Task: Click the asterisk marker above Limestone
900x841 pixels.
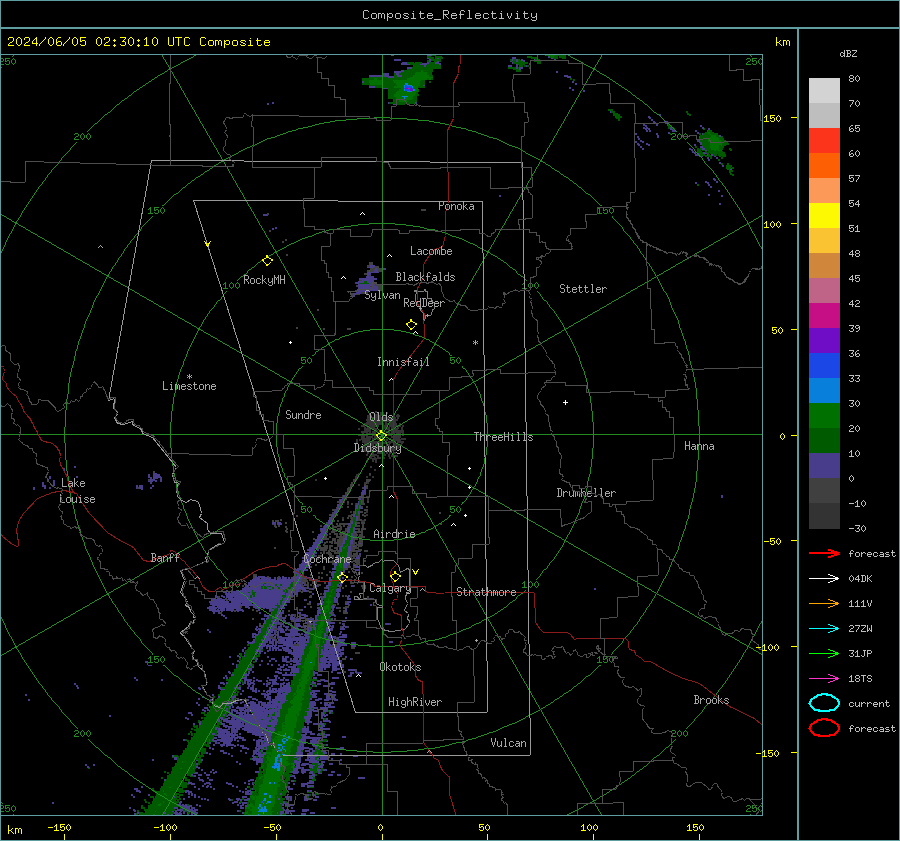Action: (189, 377)
